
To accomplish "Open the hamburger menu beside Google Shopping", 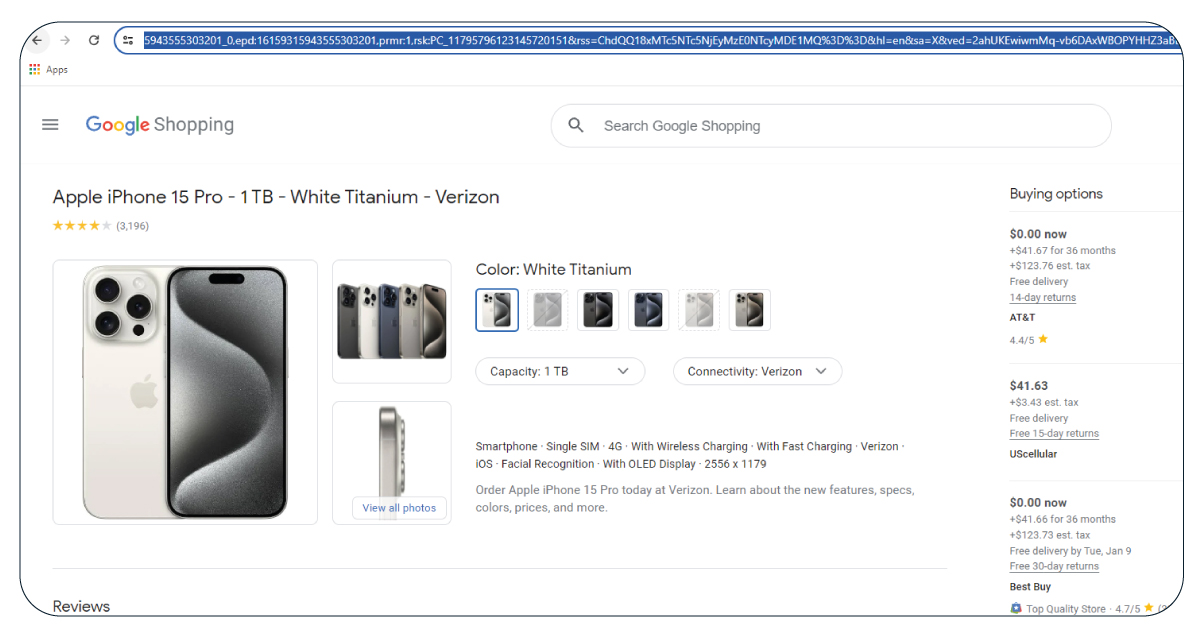I will pos(50,125).
